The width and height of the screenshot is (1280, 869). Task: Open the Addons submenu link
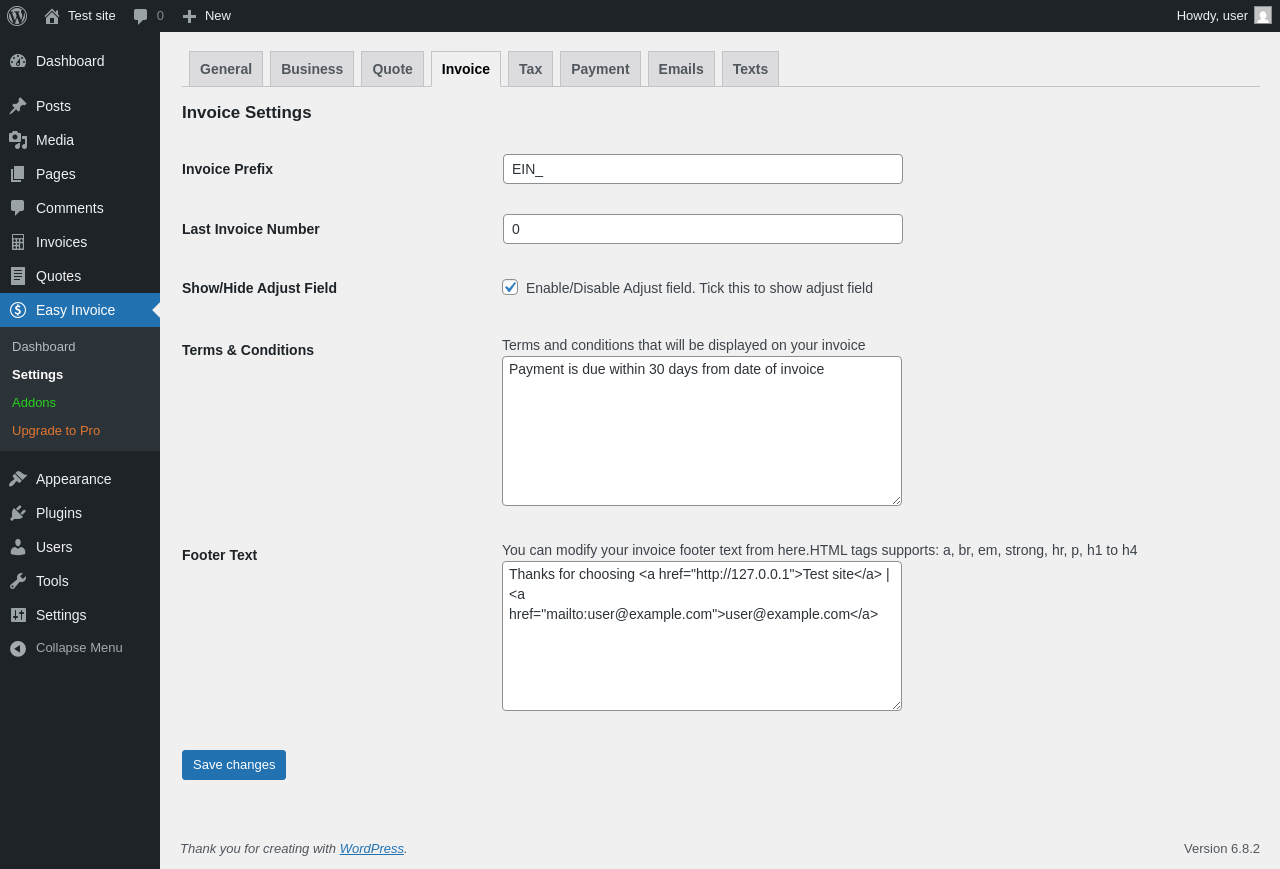[34, 402]
